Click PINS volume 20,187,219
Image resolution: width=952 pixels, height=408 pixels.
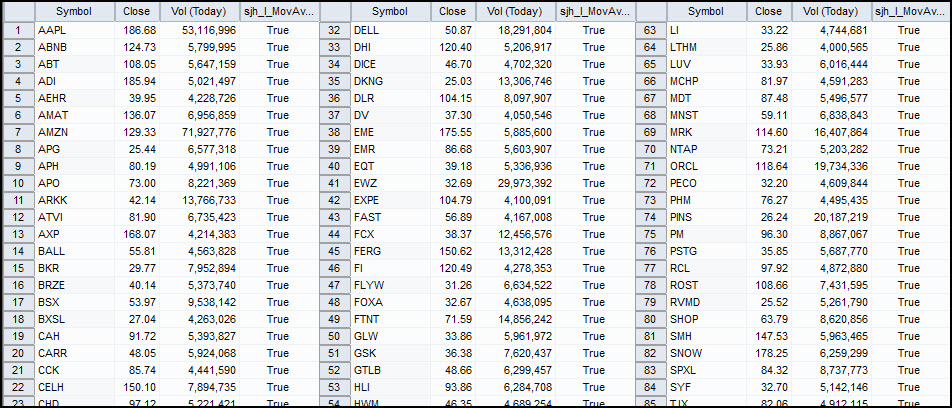(x=832, y=217)
